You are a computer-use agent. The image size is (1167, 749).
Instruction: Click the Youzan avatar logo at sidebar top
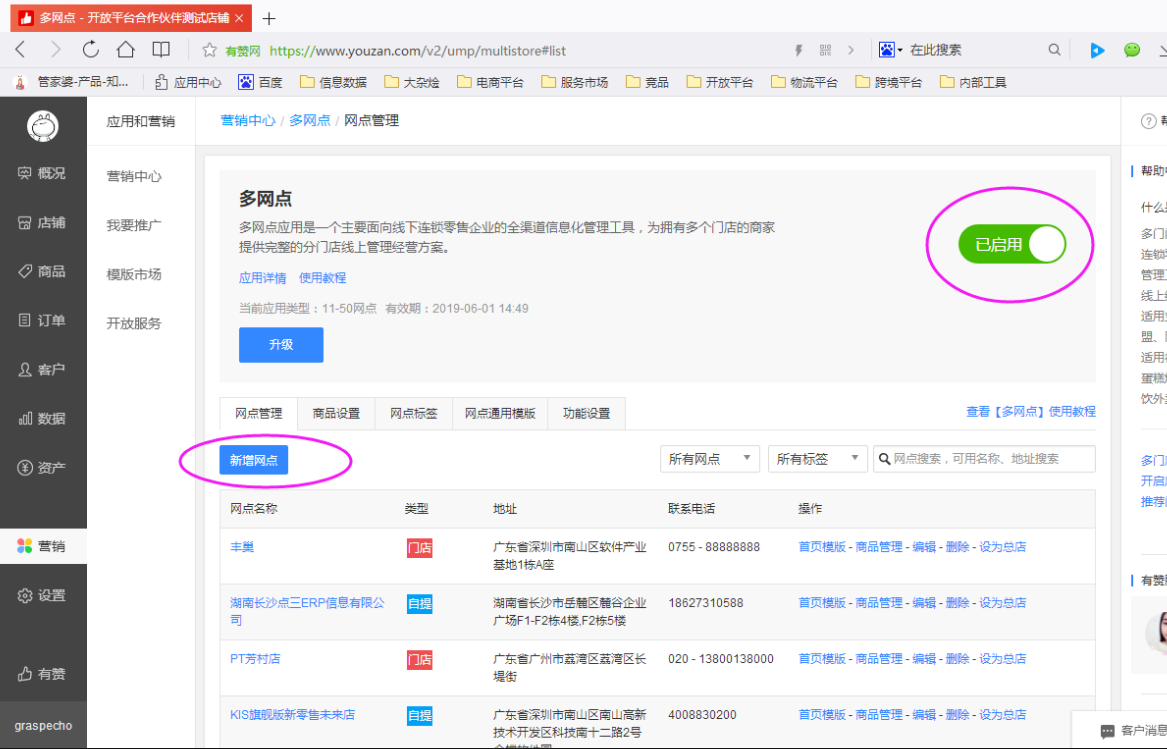(43, 126)
